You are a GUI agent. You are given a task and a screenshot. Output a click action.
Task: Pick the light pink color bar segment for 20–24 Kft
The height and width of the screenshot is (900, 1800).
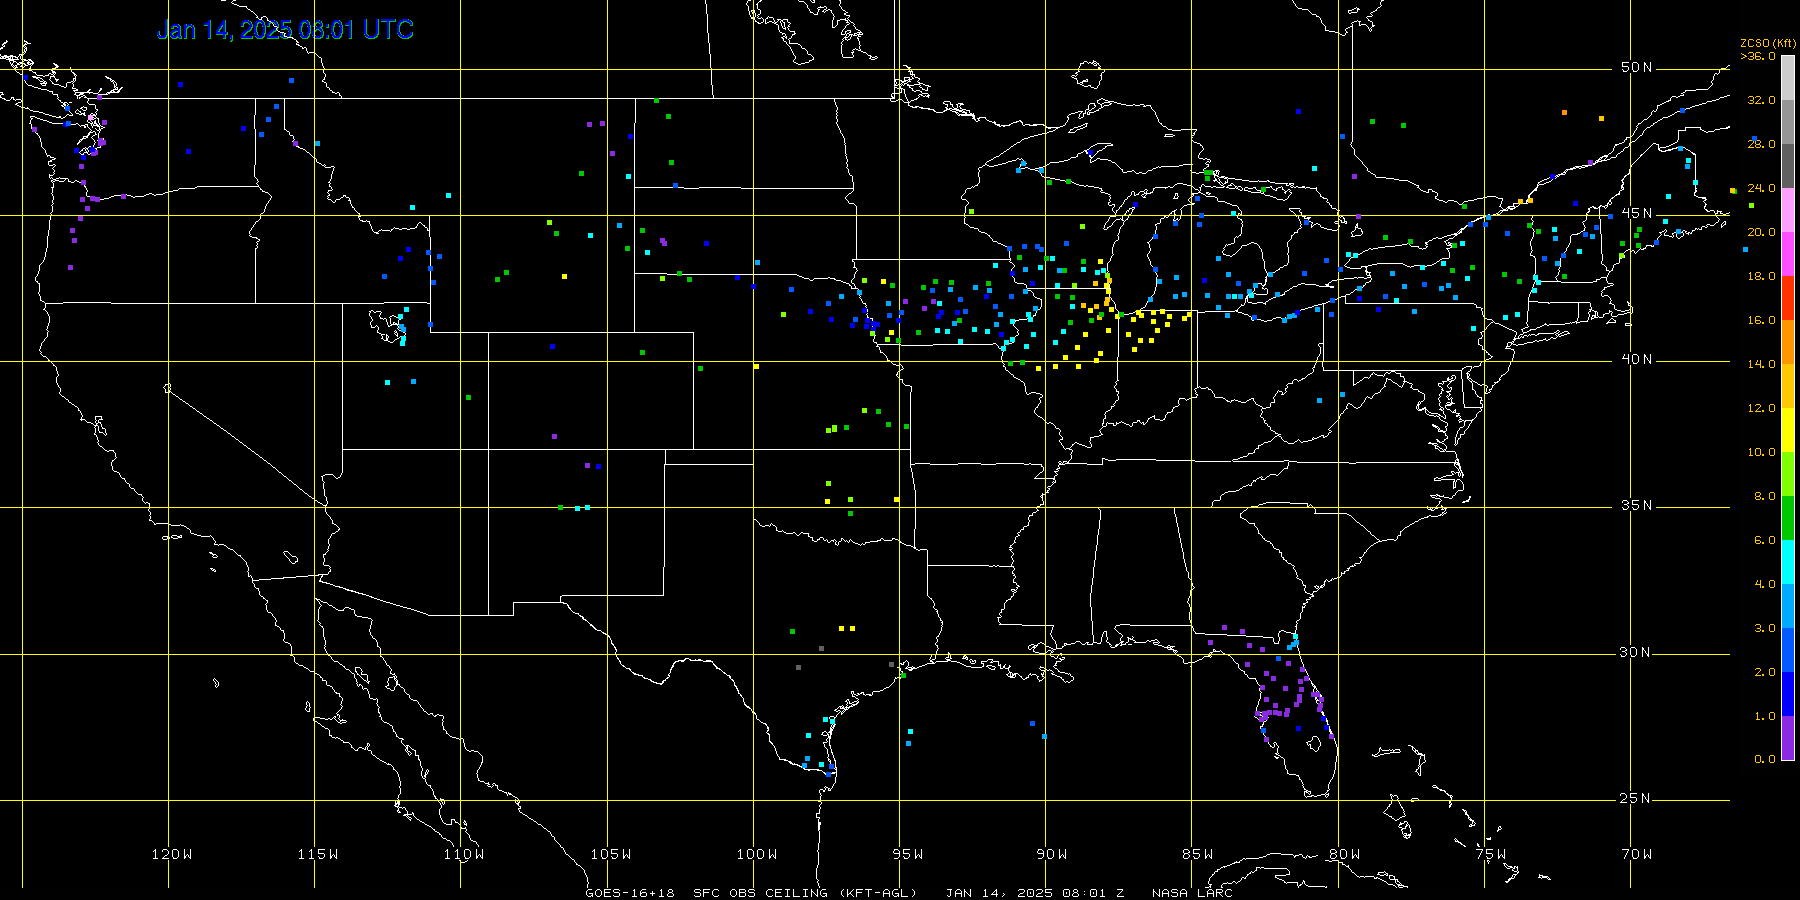point(1788,210)
